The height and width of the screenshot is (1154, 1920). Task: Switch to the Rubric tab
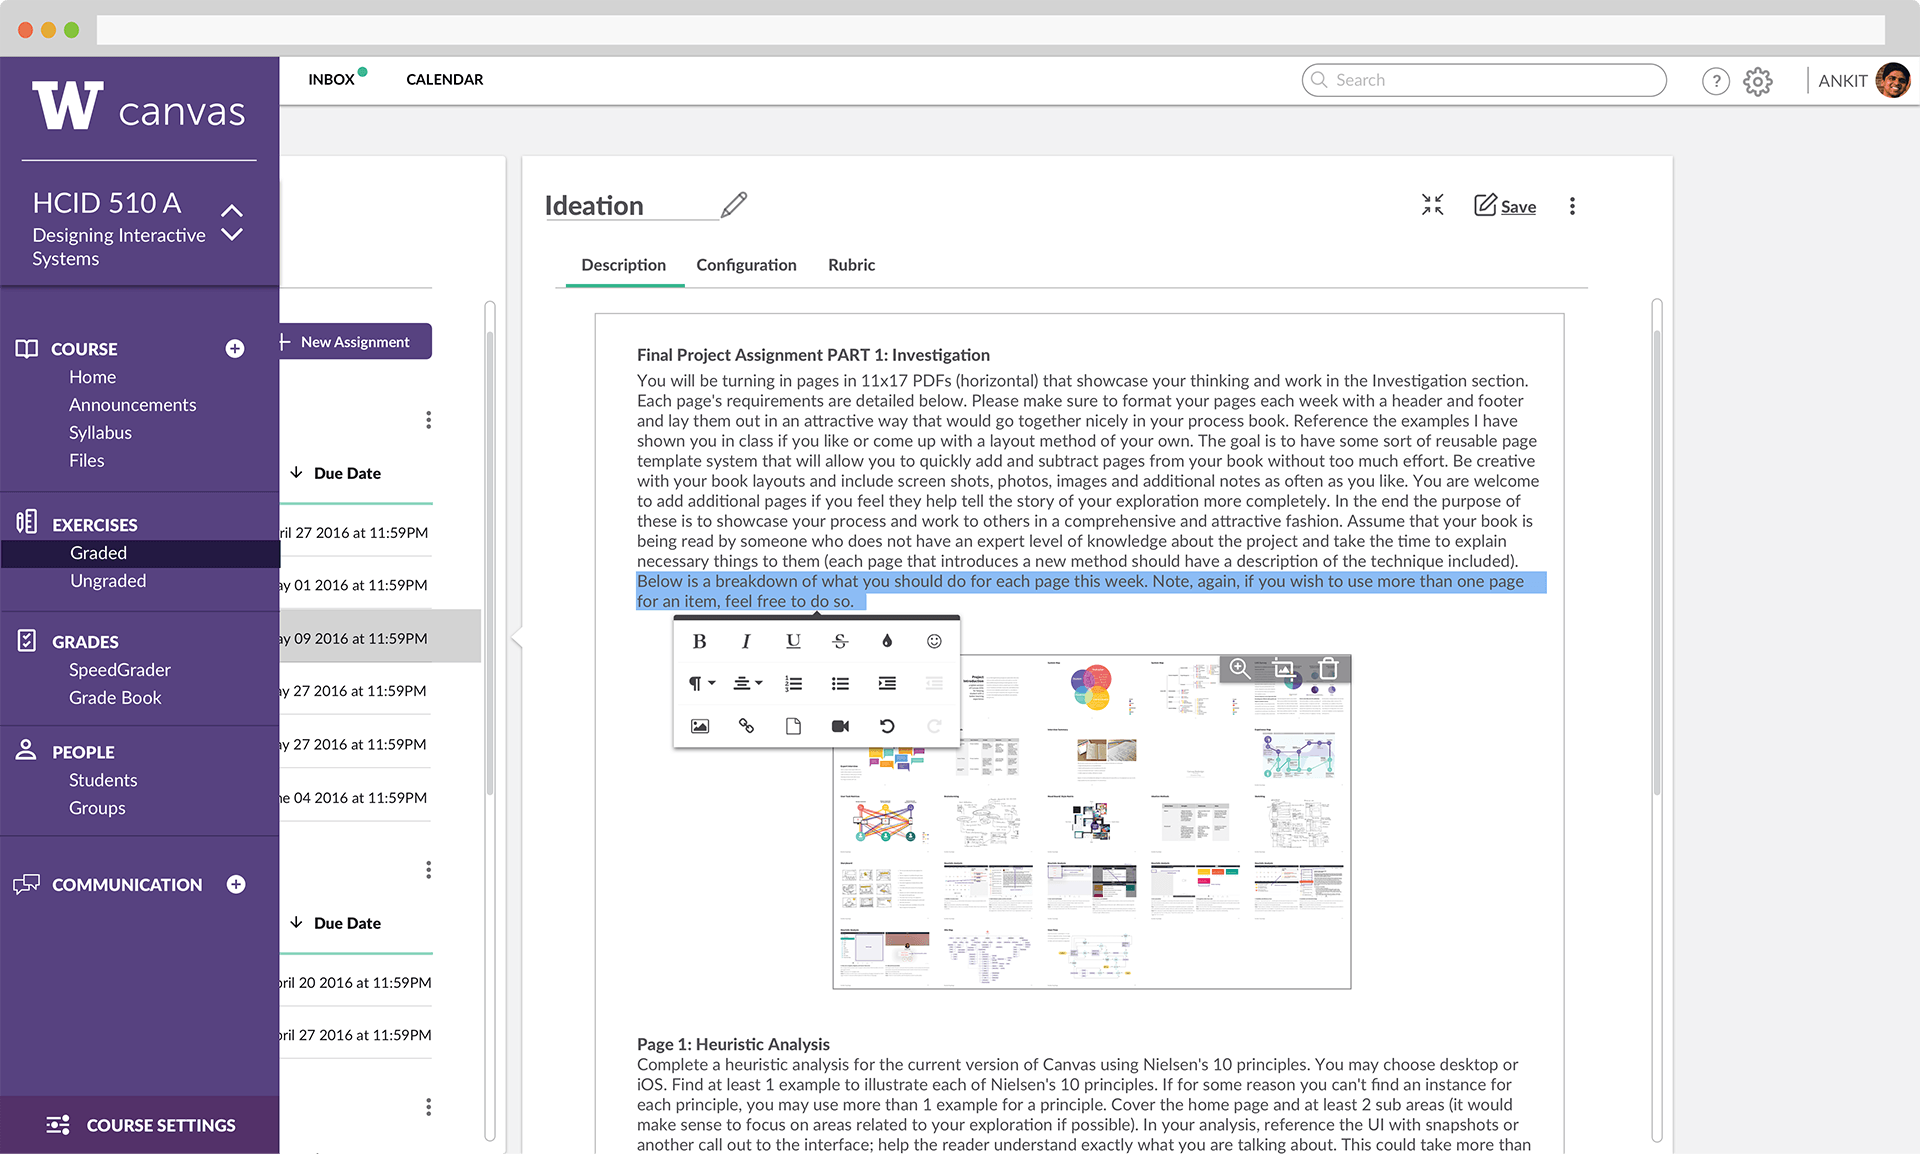[x=851, y=265]
